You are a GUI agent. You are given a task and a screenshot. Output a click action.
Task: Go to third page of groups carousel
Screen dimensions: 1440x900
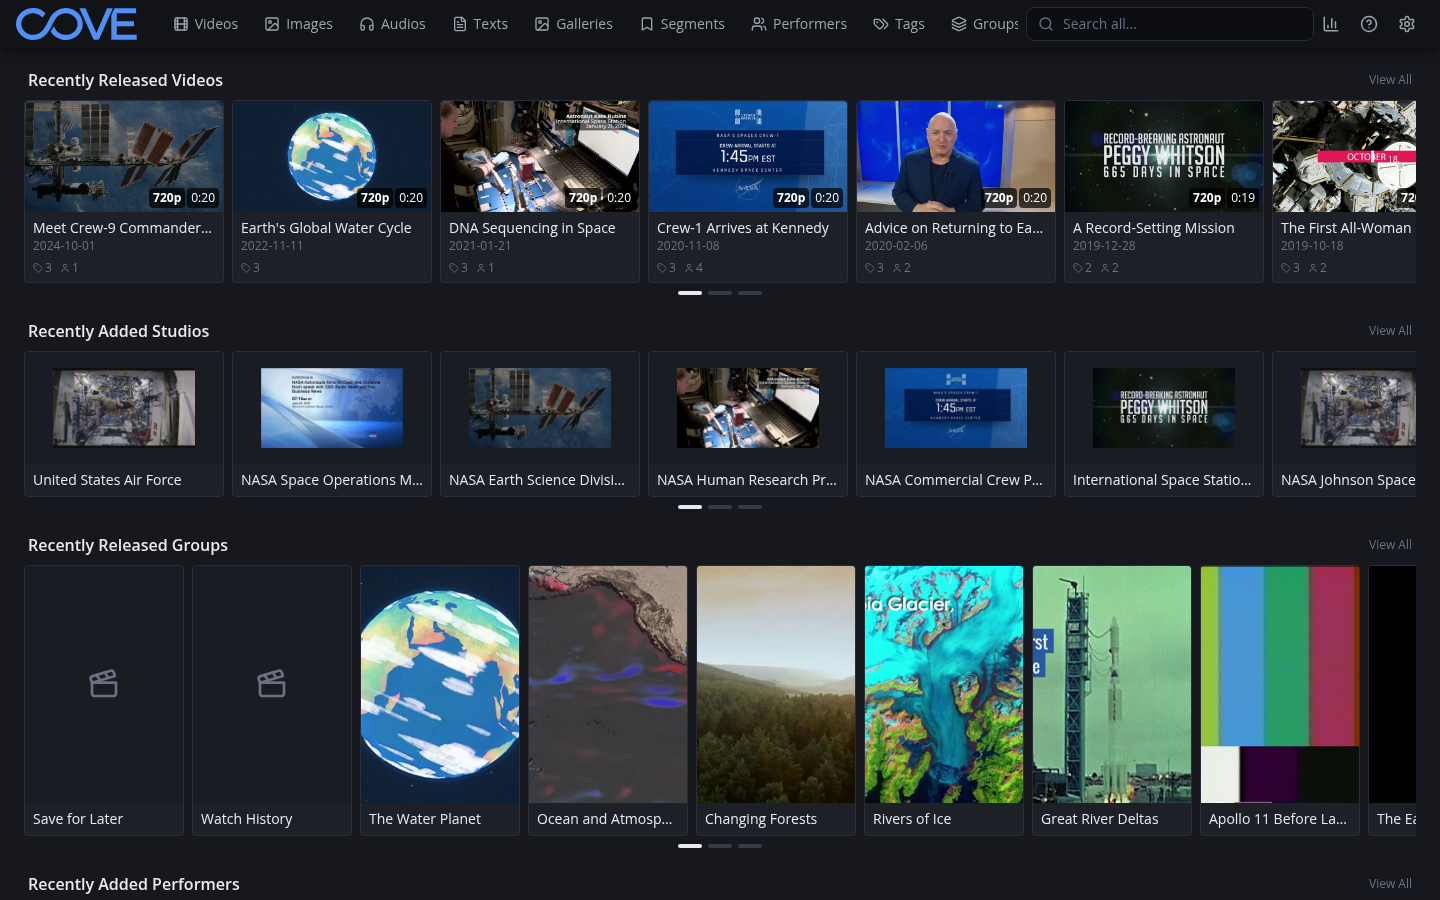pos(750,846)
